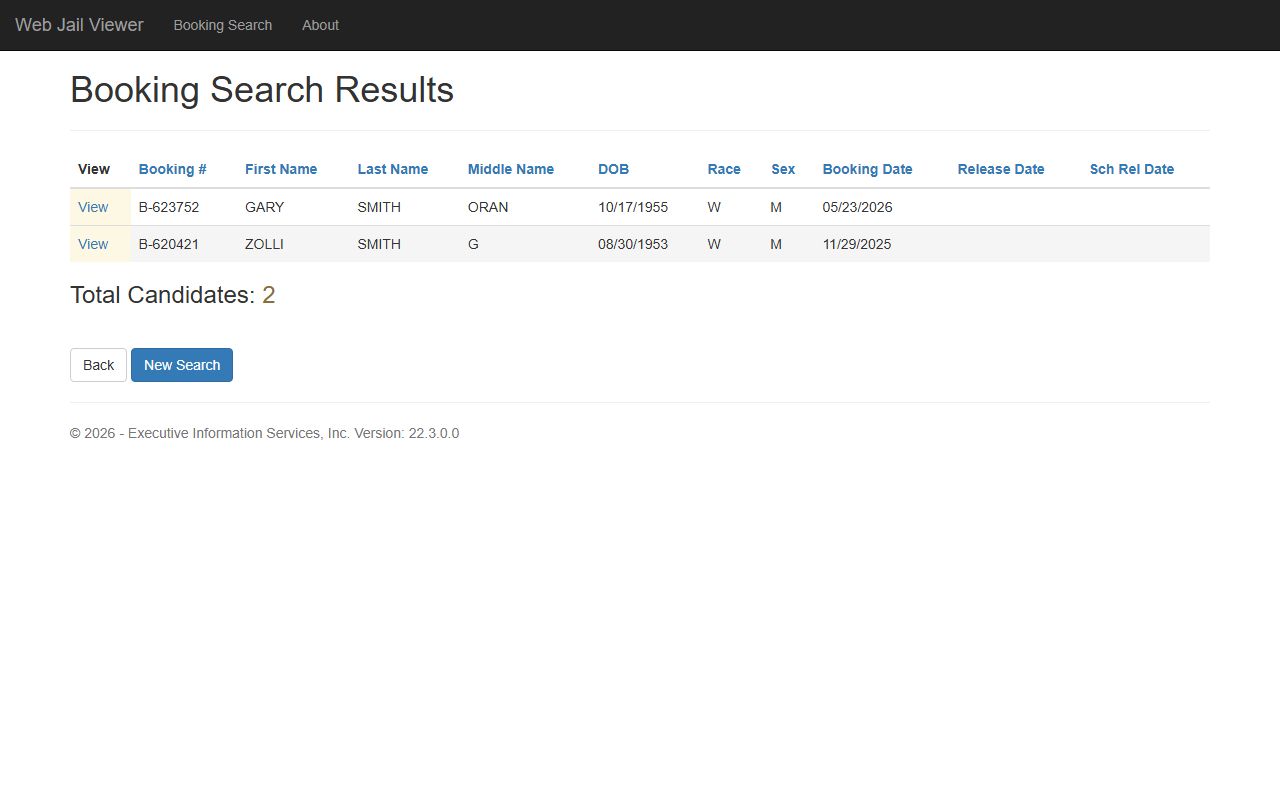Viewport: 1280px width, 800px height.
Task: Click the Booking Search Results heading
Action: 262,90
